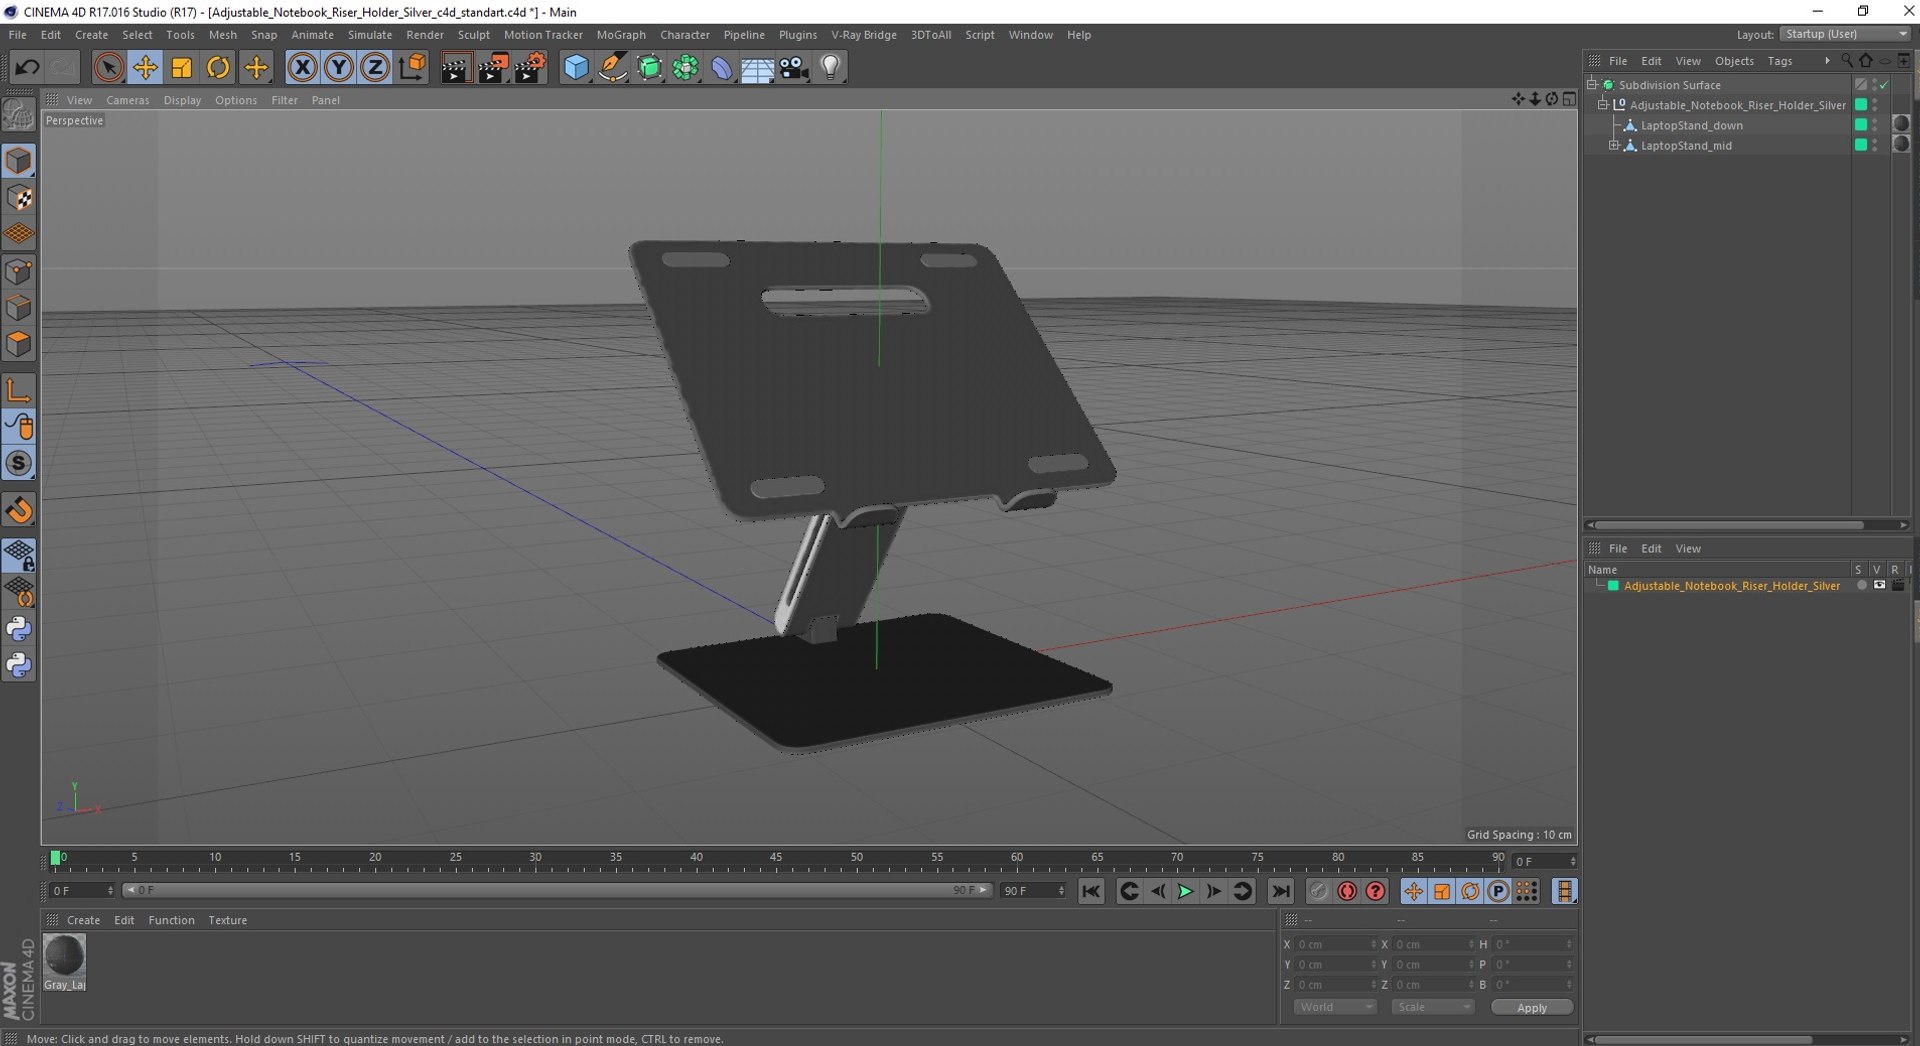Toggle Z axis lock
This screenshot has height=1046, width=1920.
(x=375, y=67)
